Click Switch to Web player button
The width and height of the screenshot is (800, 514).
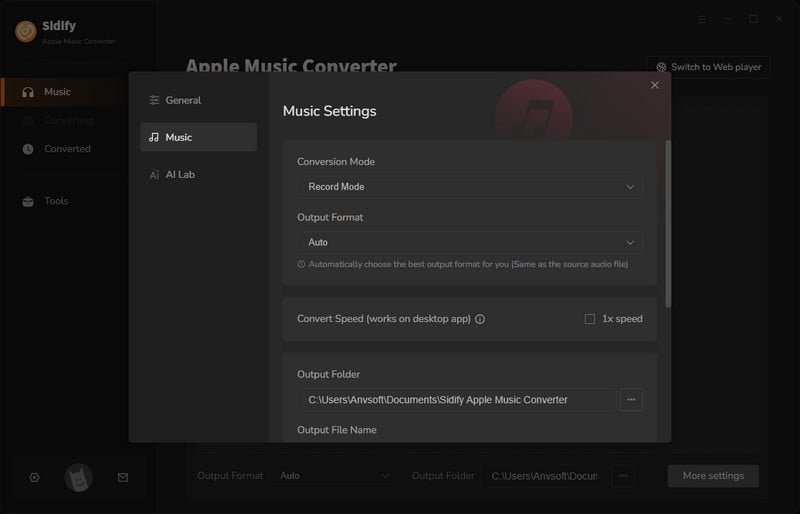pyautogui.click(x=709, y=67)
